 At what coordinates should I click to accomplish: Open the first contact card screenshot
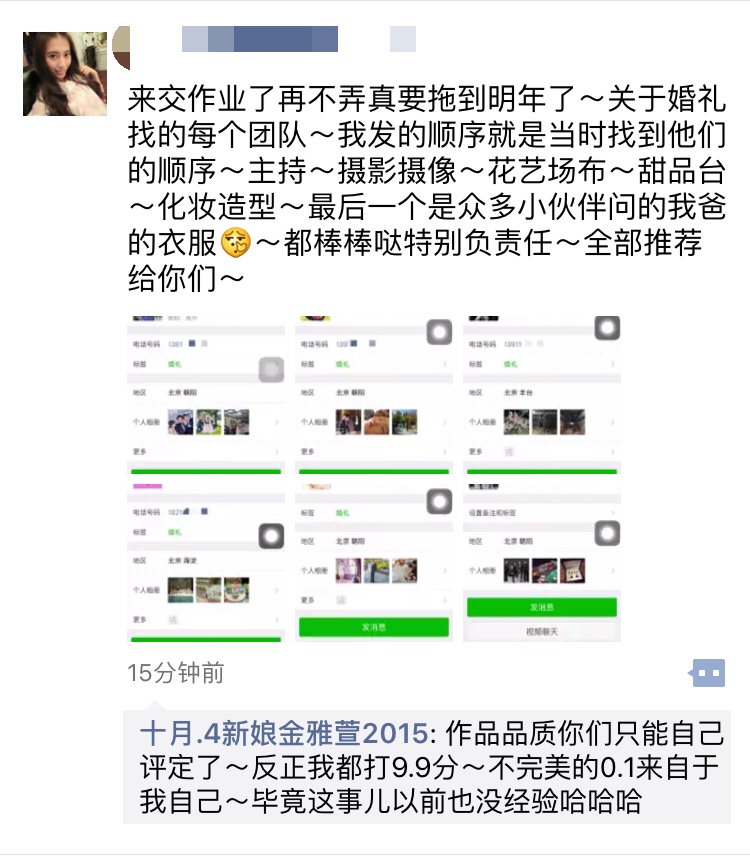coord(206,395)
